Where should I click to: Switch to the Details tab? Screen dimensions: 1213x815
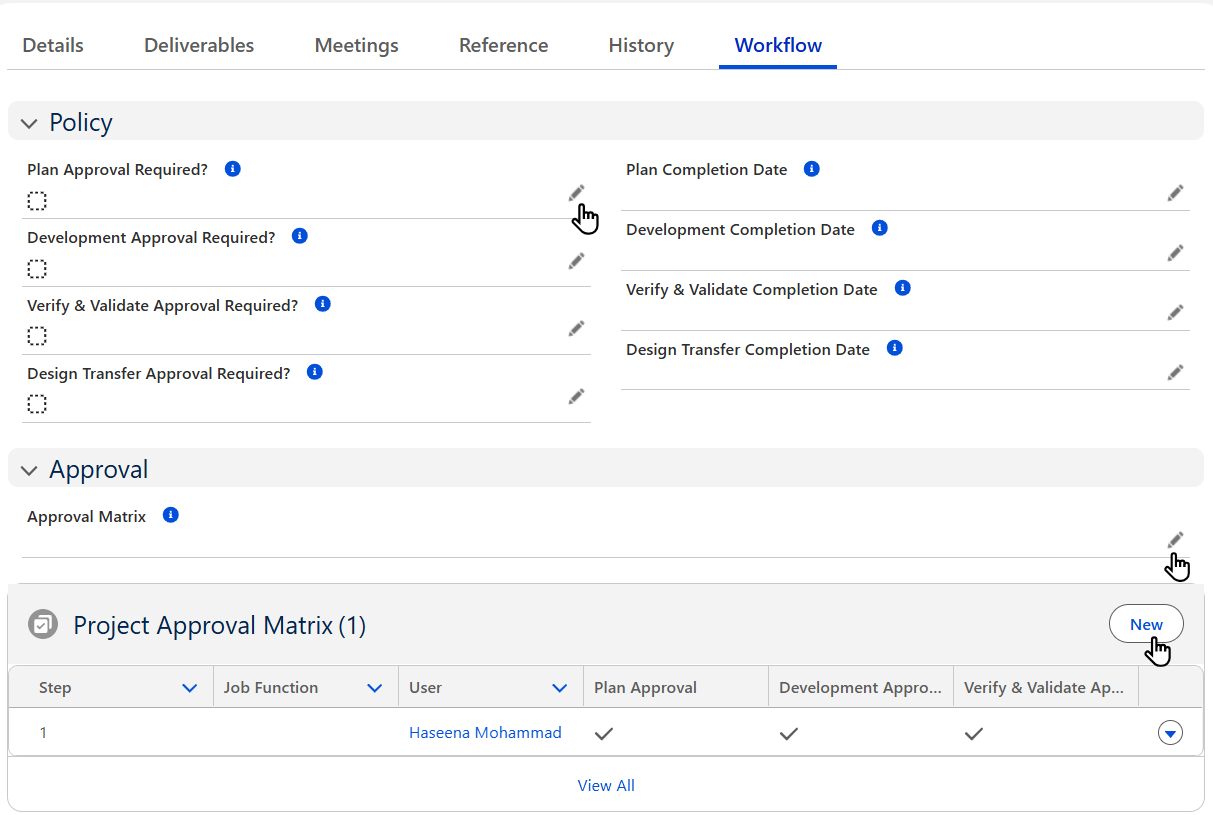tap(52, 45)
